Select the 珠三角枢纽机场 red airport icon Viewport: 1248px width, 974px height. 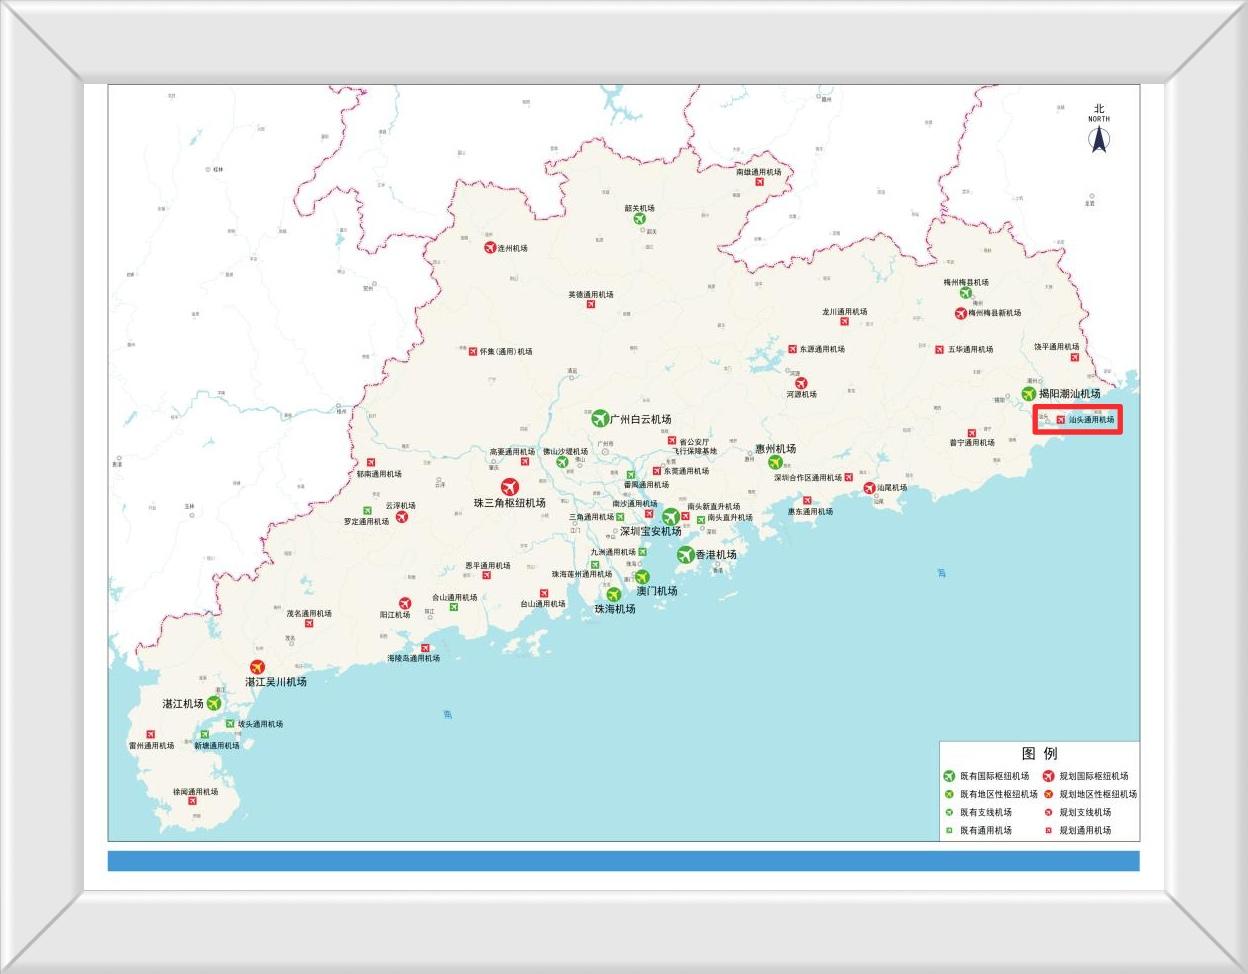510,487
